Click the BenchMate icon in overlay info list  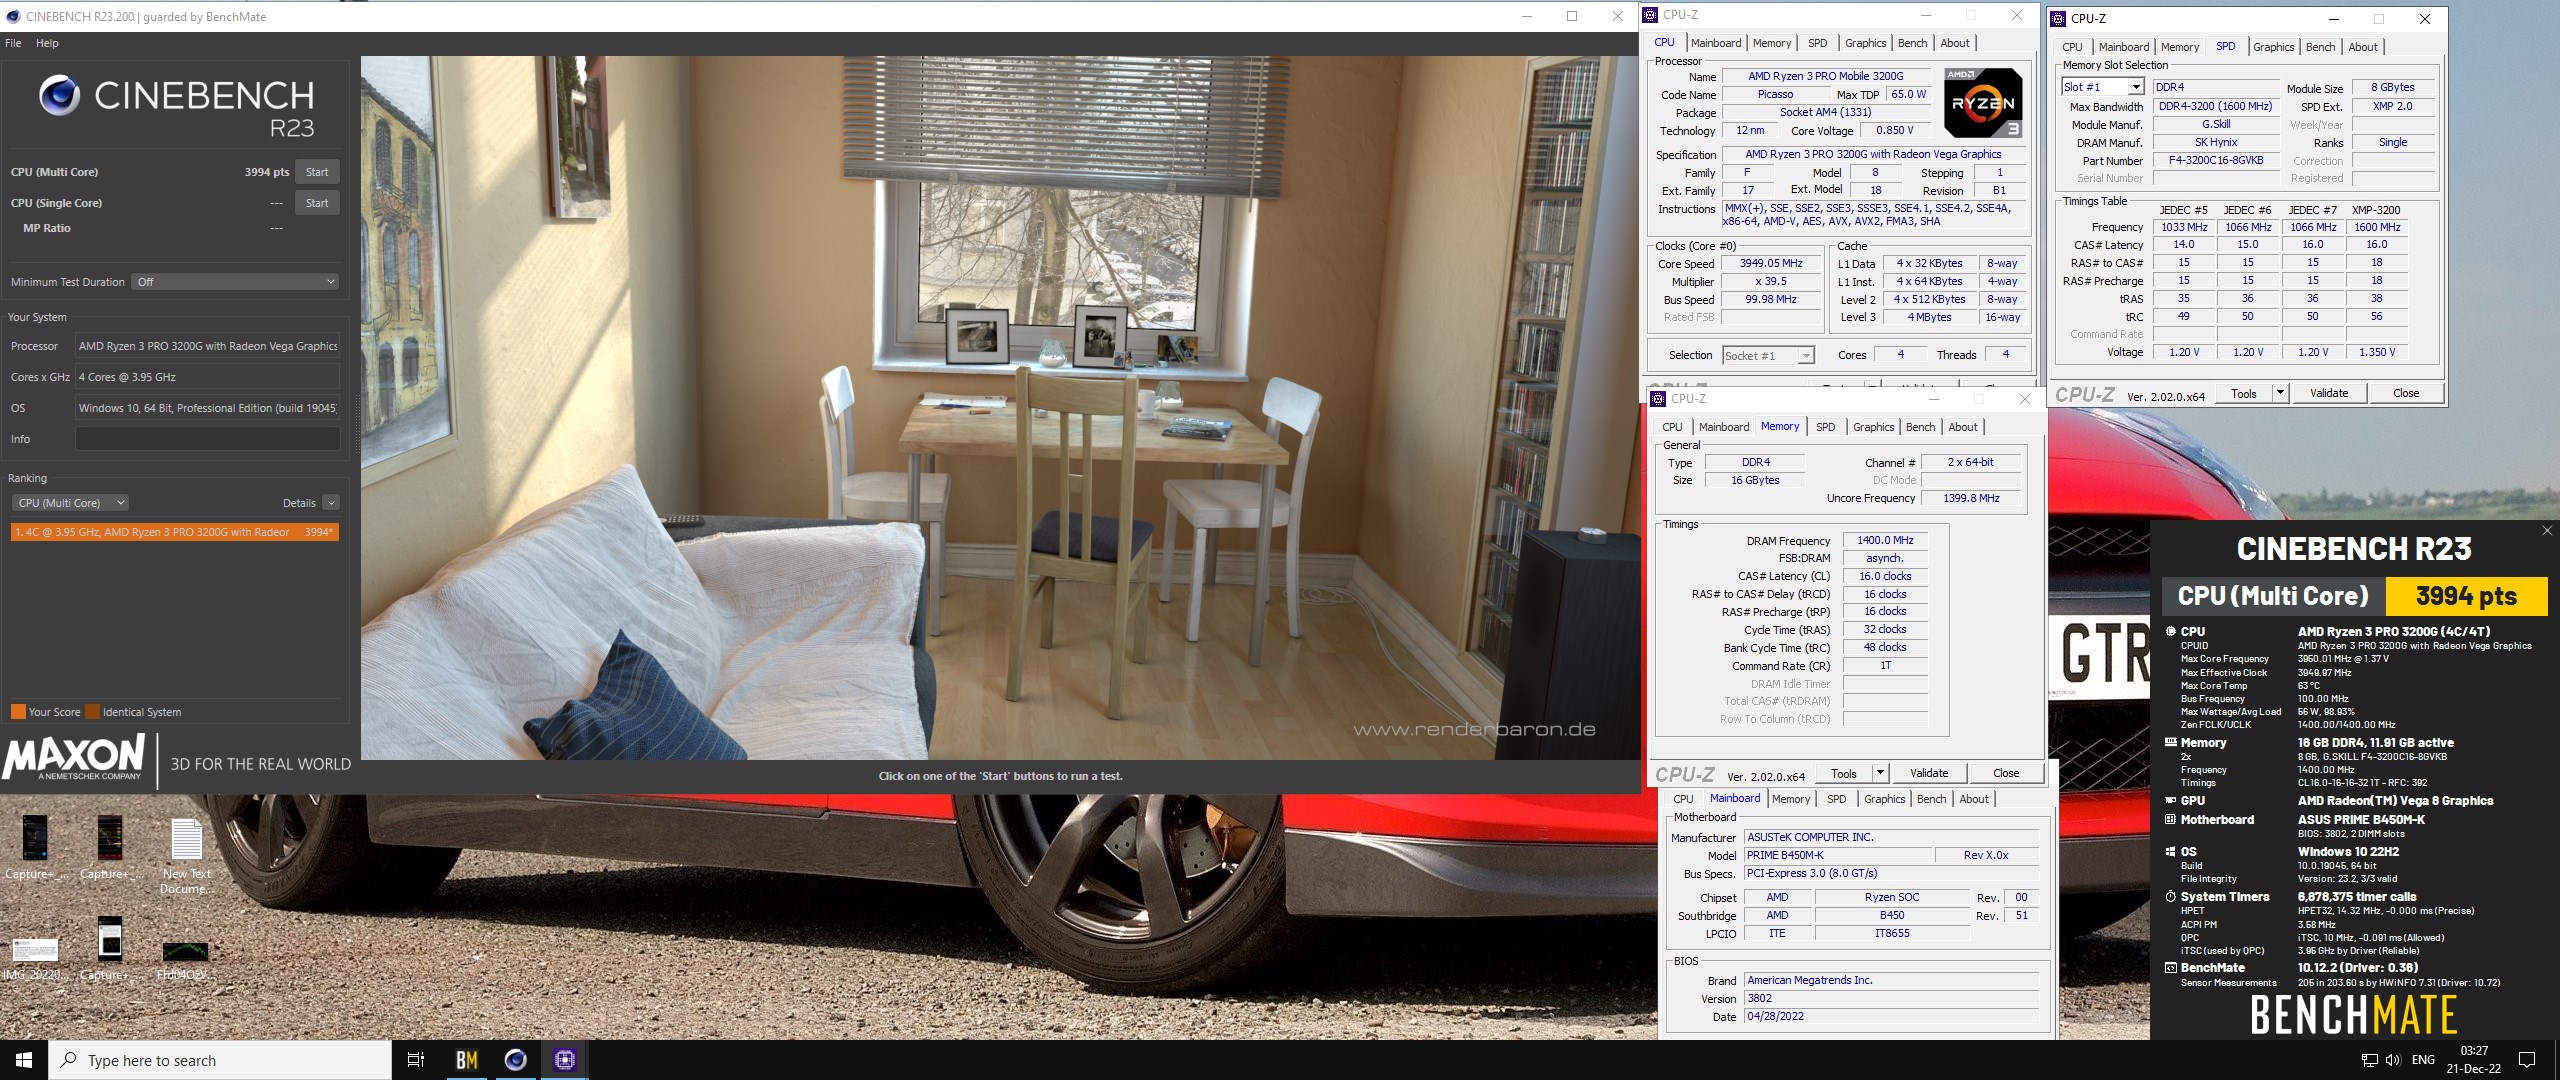tap(2170, 967)
